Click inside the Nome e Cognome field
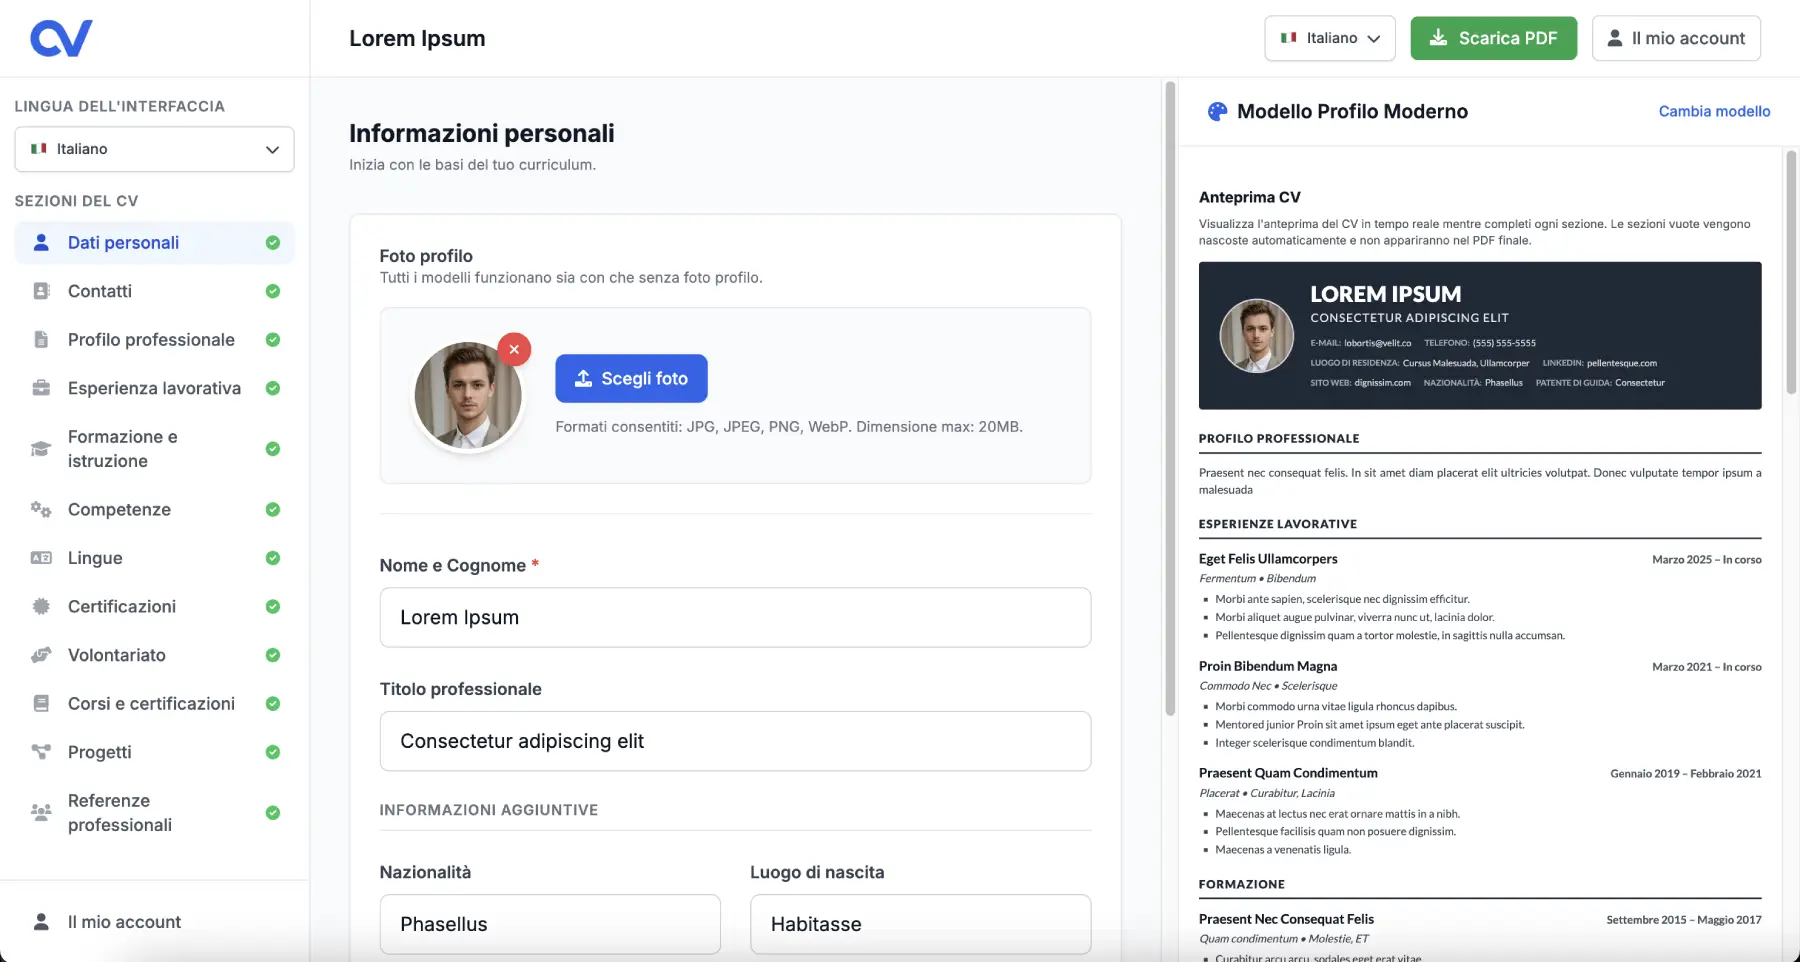Viewport: 1800px width, 962px height. [x=735, y=617]
